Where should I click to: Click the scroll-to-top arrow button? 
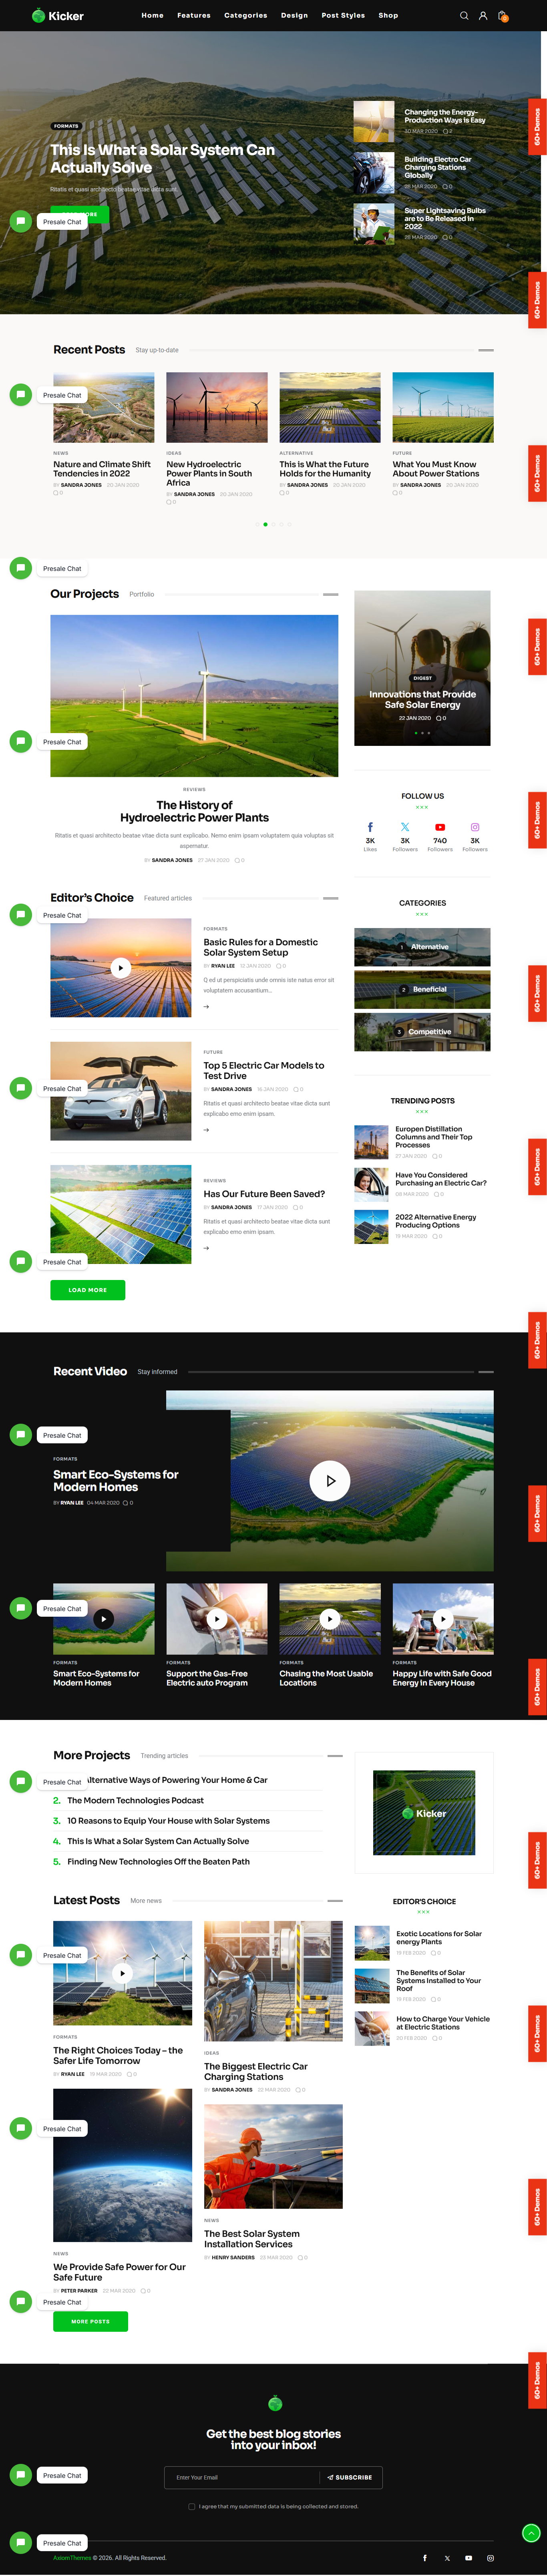coord(531,2532)
